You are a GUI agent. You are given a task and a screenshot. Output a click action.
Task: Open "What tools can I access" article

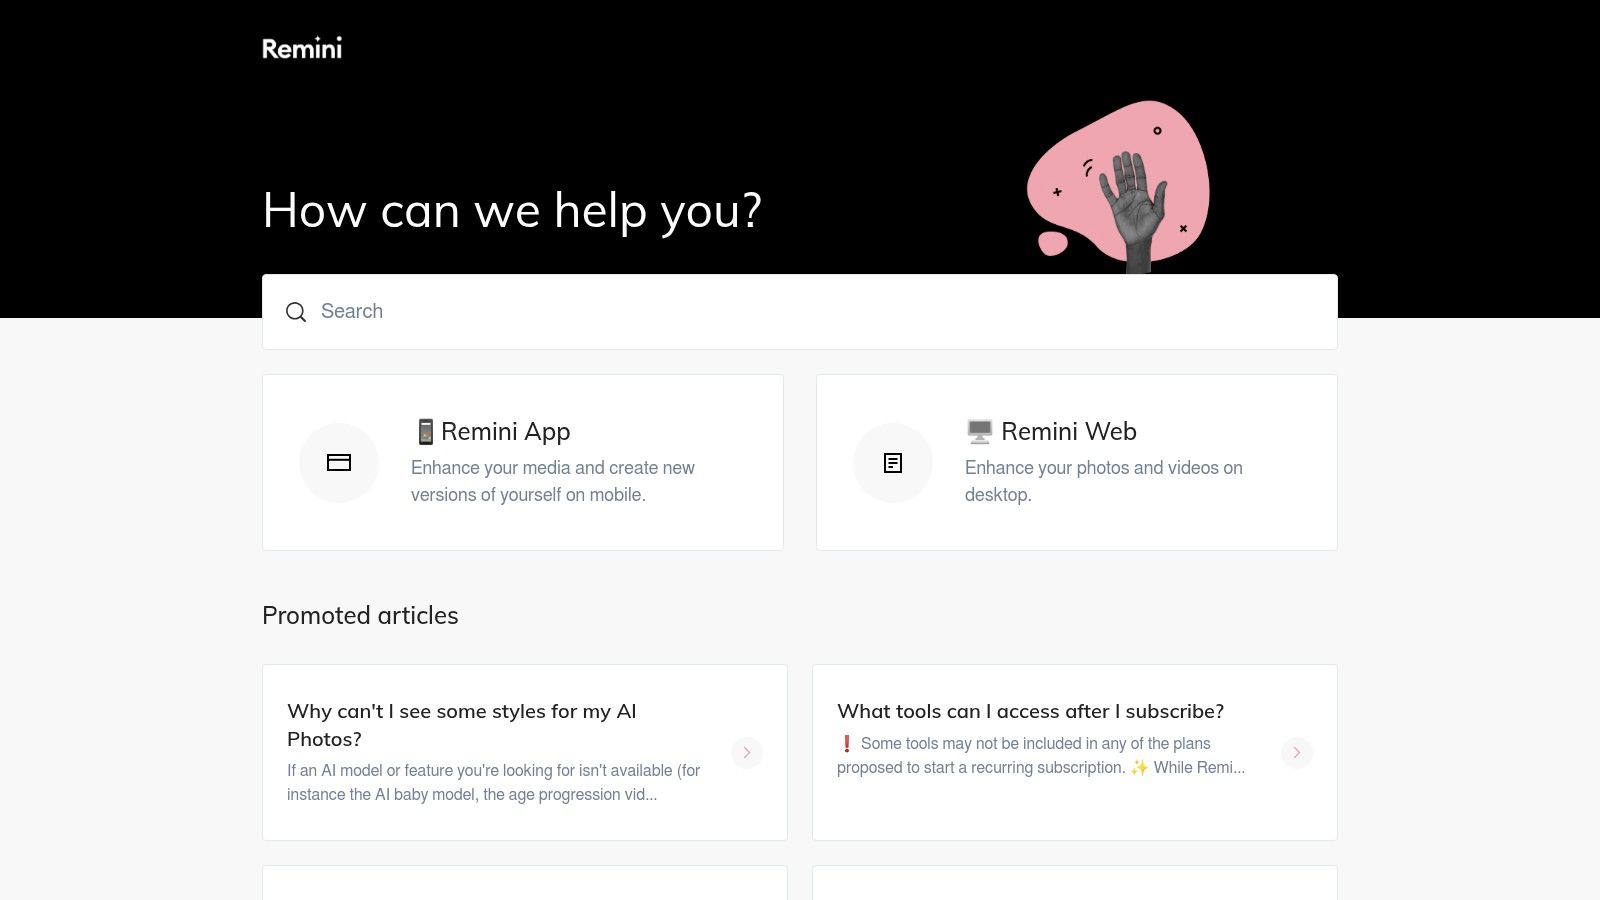tap(1030, 711)
